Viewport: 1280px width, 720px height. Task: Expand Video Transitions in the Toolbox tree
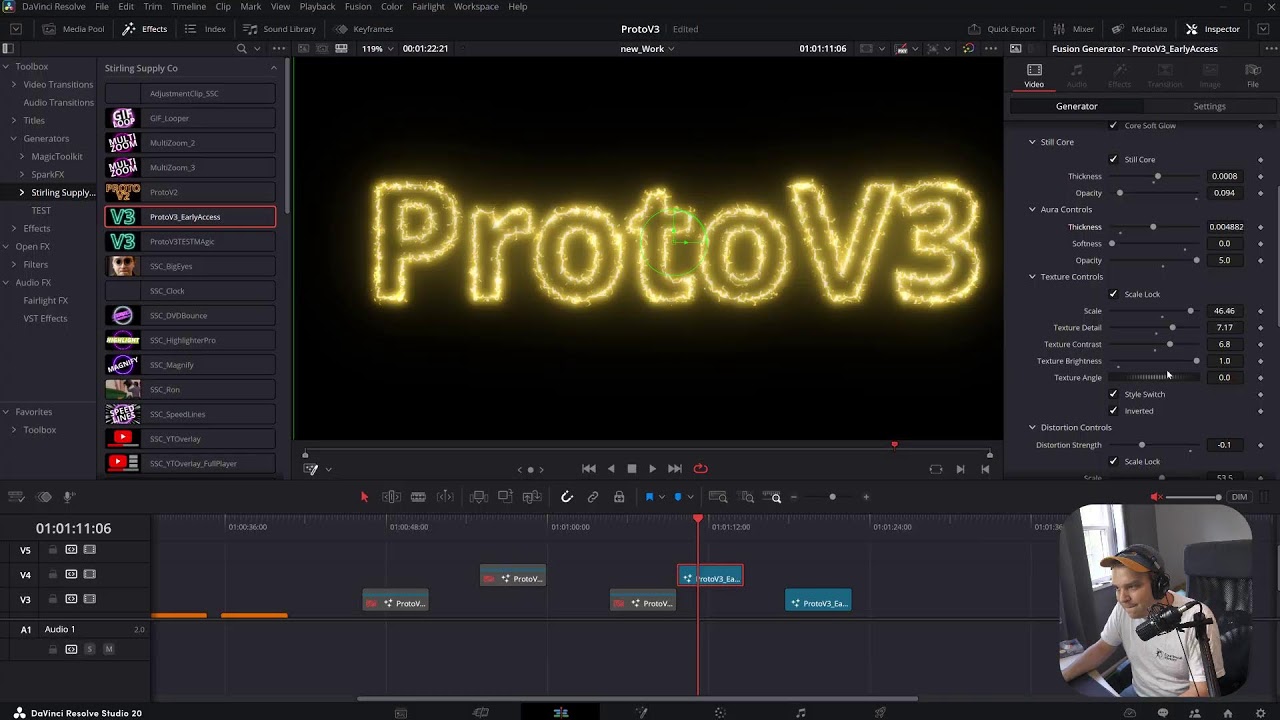click(x=14, y=84)
